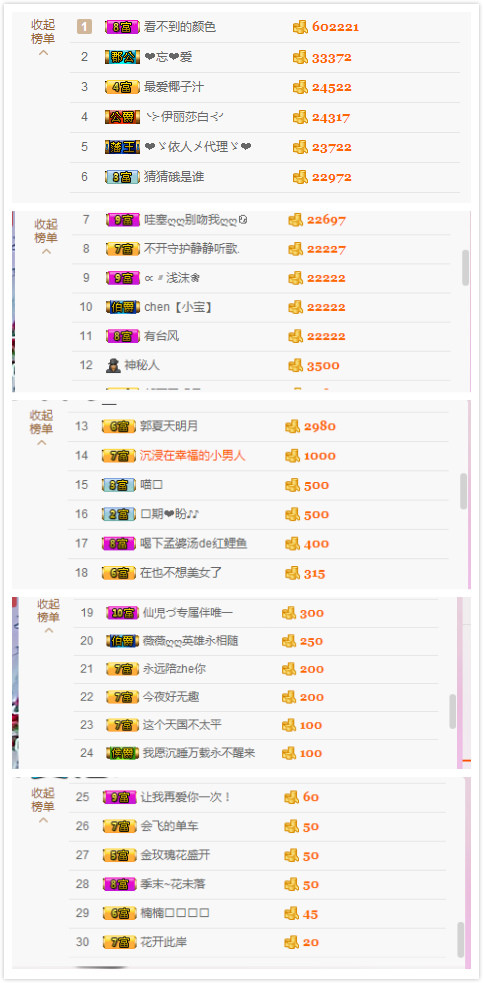The width and height of the screenshot is (483, 983).
Task: Click the 伯爵 badge beside chen【小宝】
Action: 122,307
